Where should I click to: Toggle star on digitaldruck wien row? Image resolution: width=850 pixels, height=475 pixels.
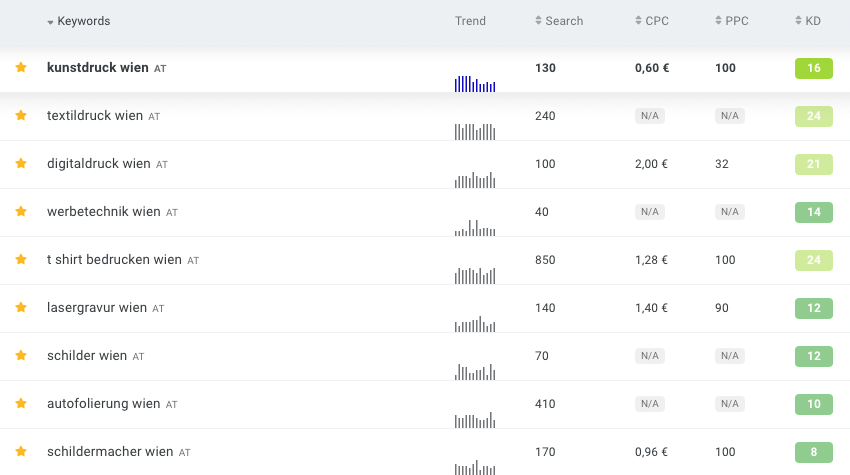pos(20,164)
